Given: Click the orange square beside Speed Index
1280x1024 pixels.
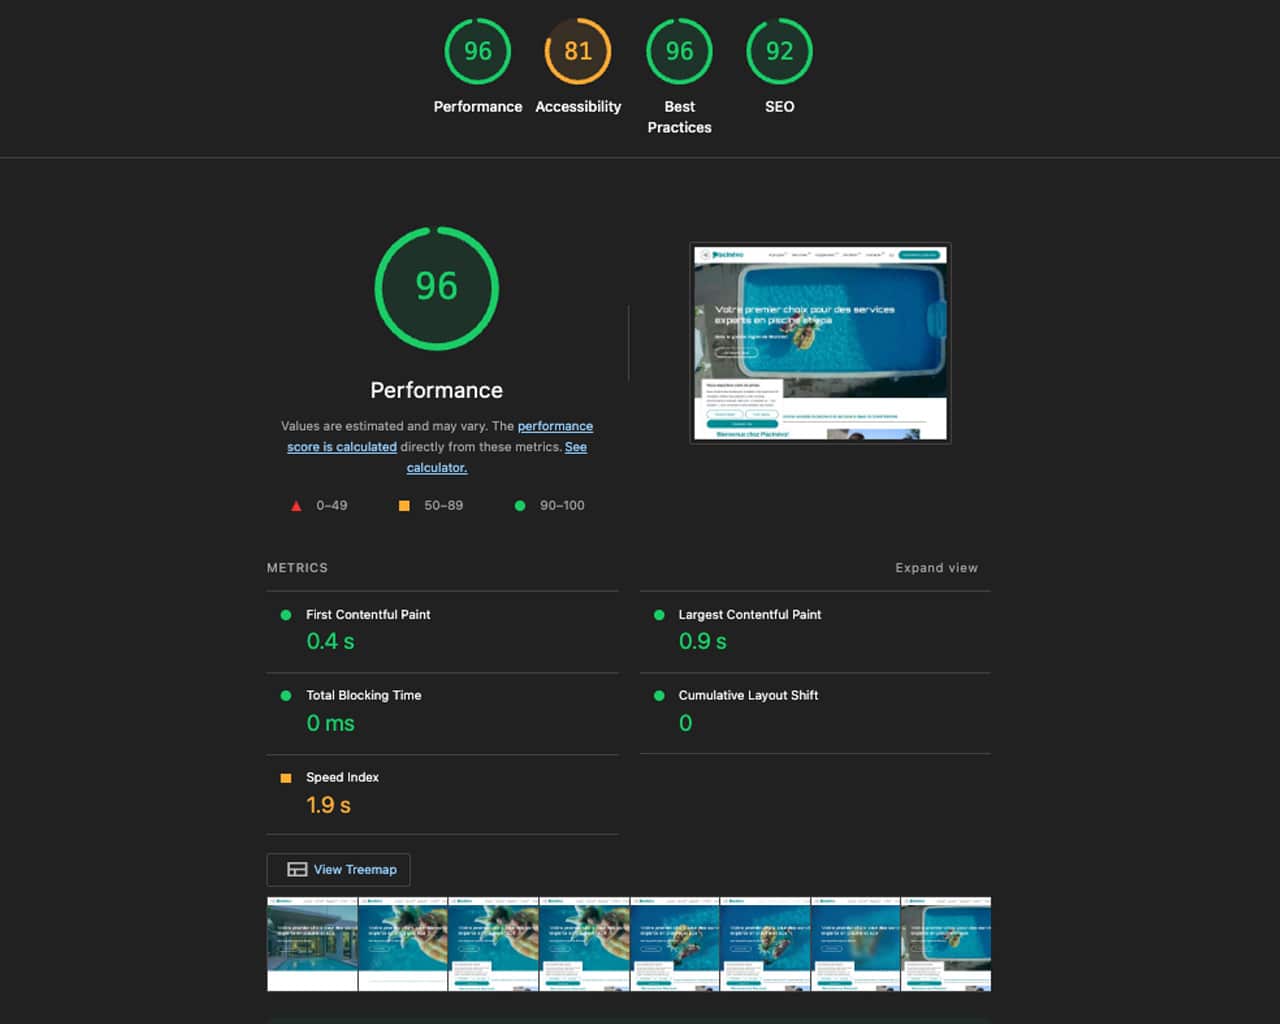Looking at the screenshot, I should pyautogui.click(x=286, y=778).
